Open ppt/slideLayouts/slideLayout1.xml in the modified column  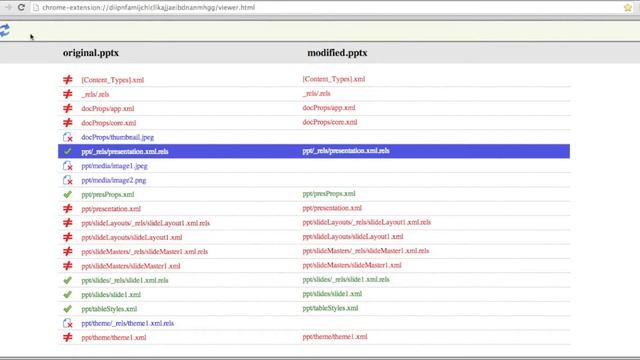[353, 237]
